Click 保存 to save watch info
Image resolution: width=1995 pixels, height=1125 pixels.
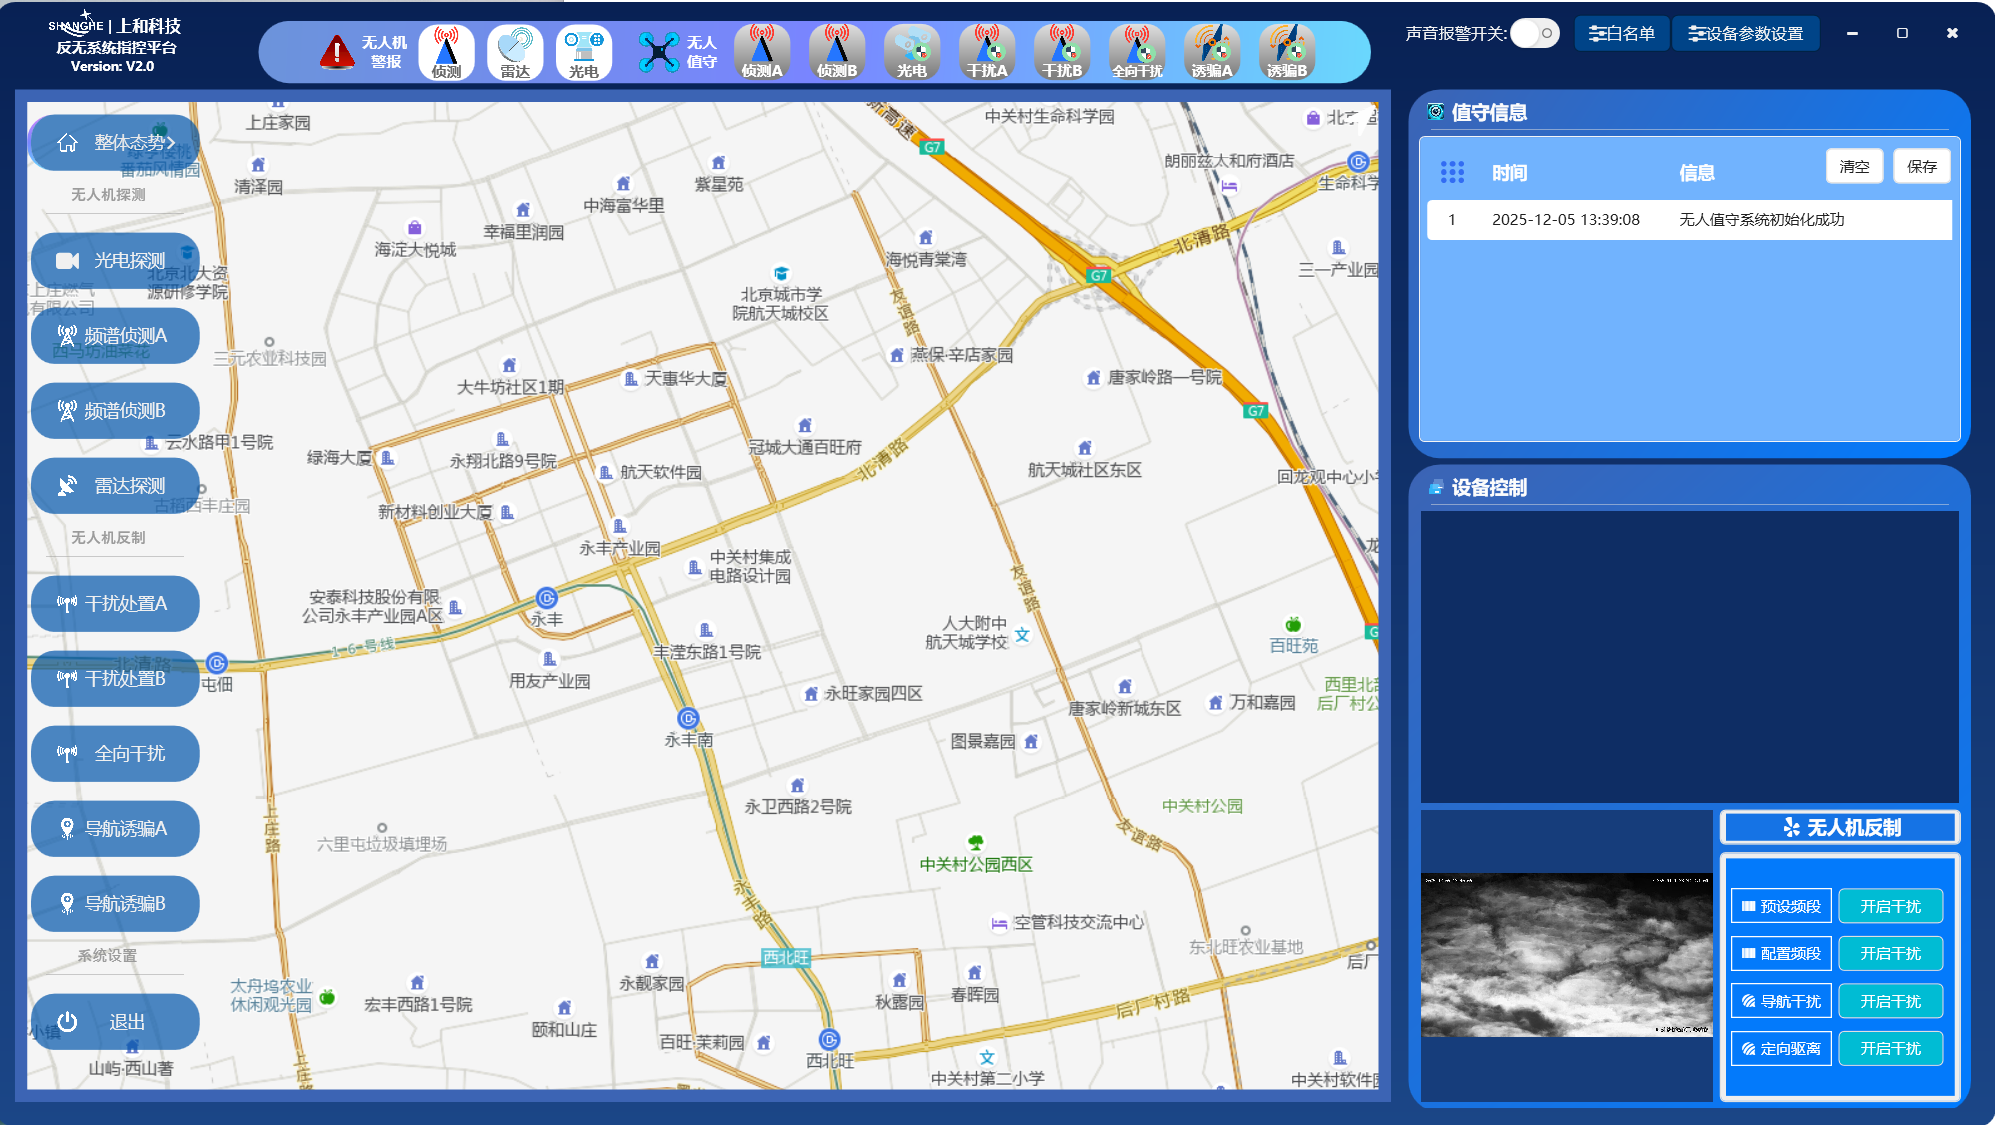pos(1921,167)
